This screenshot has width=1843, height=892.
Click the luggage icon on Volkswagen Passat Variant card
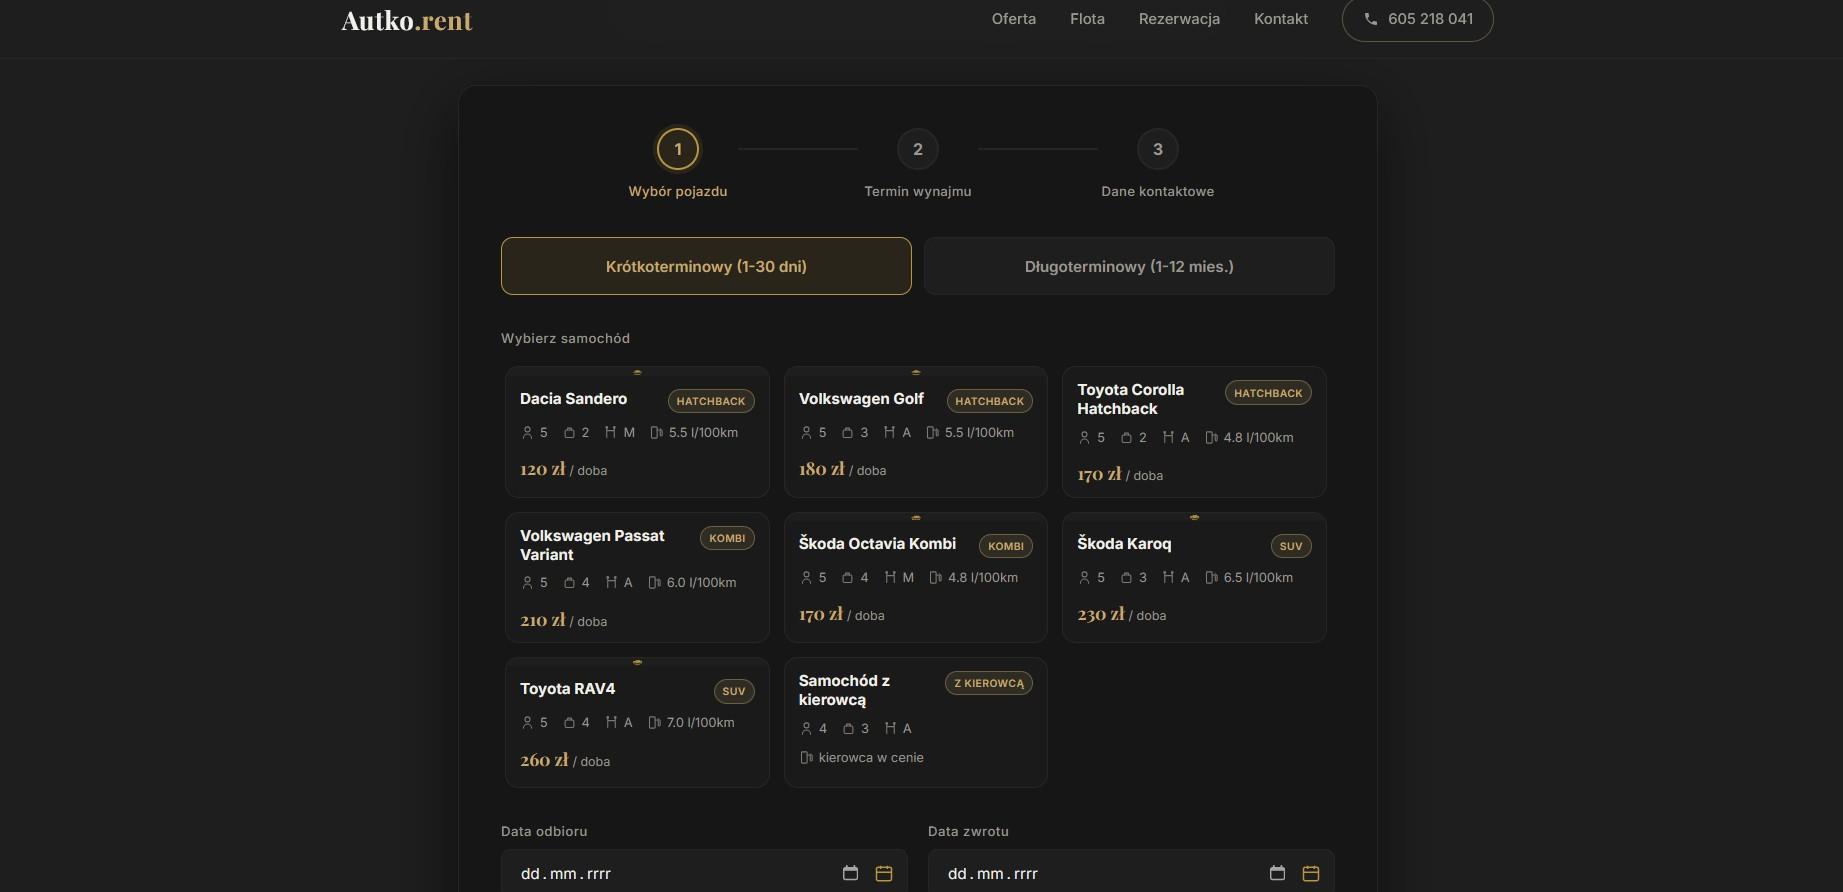point(569,583)
